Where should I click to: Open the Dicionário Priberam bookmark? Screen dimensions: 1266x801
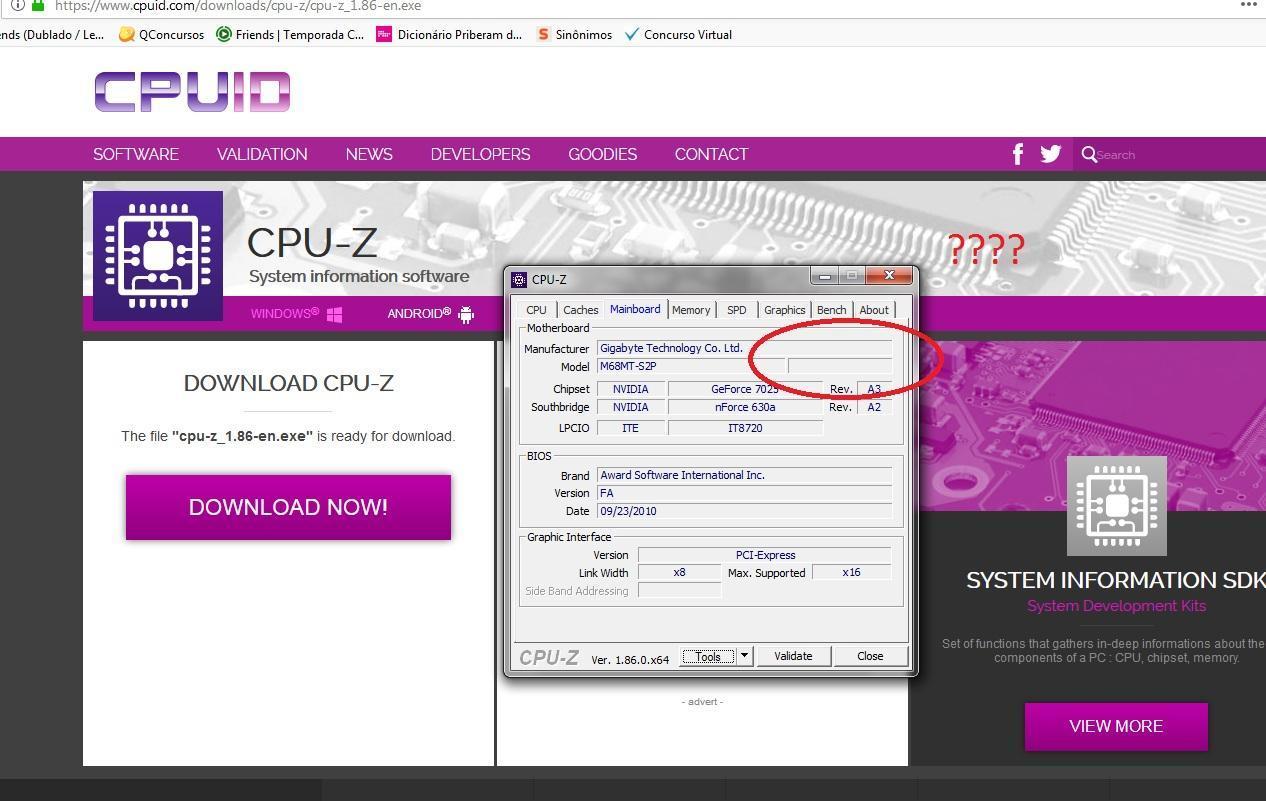[449, 34]
